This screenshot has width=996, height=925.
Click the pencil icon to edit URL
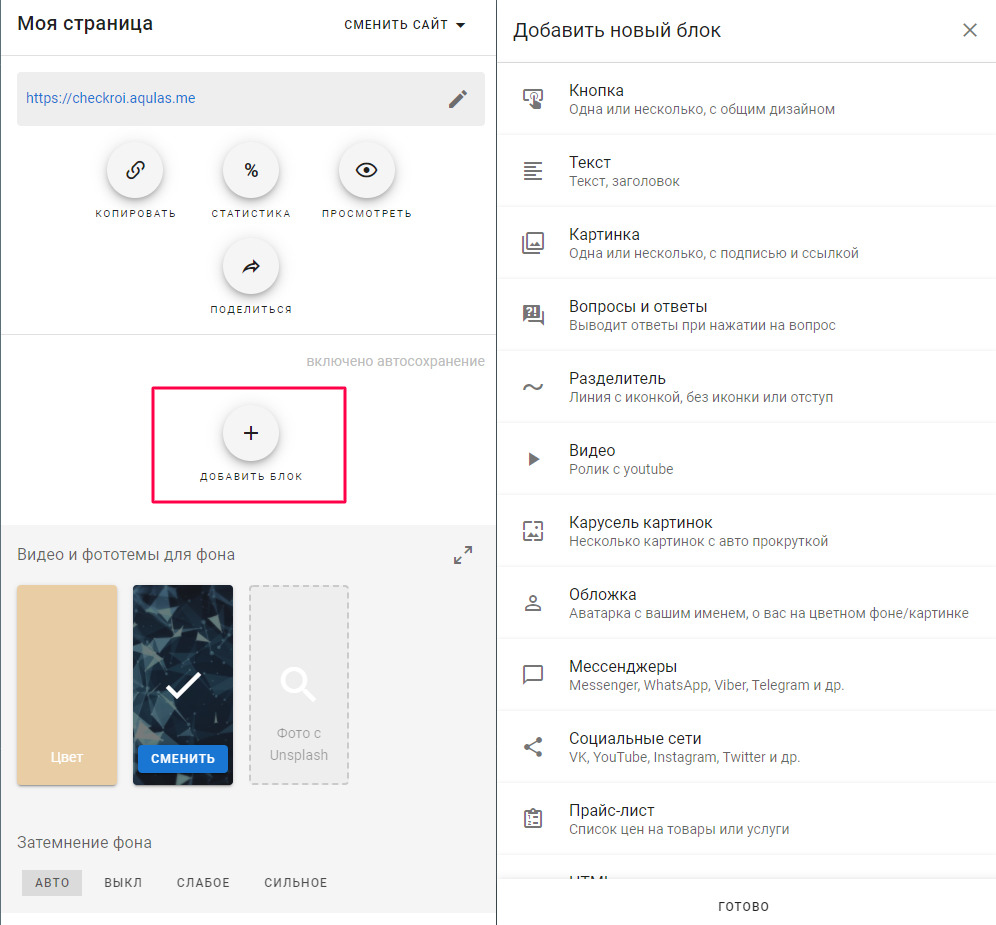(x=457, y=98)
